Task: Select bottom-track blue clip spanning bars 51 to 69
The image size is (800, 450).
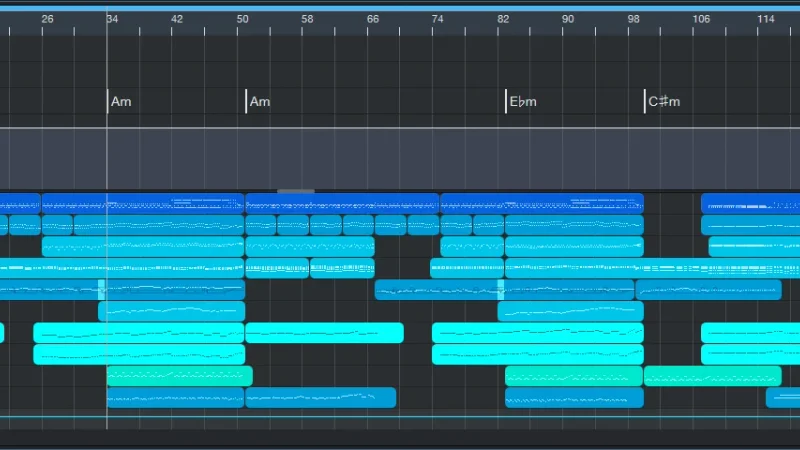Action: [x=320, y=397]
